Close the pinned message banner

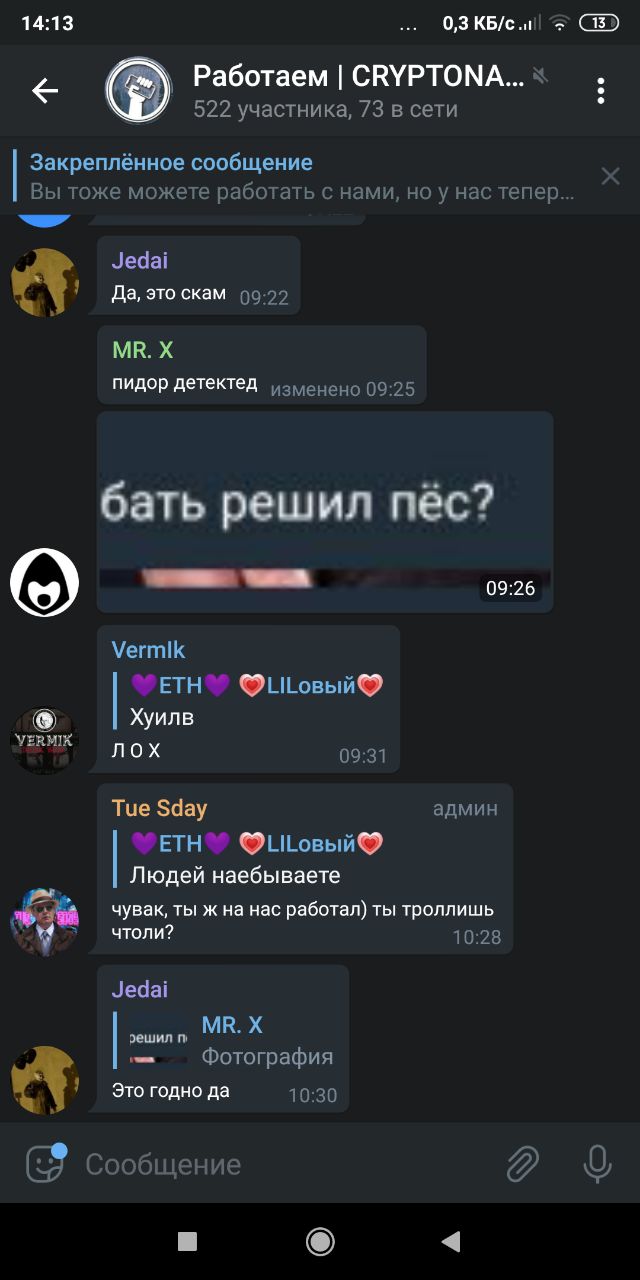tap(610, 177)
